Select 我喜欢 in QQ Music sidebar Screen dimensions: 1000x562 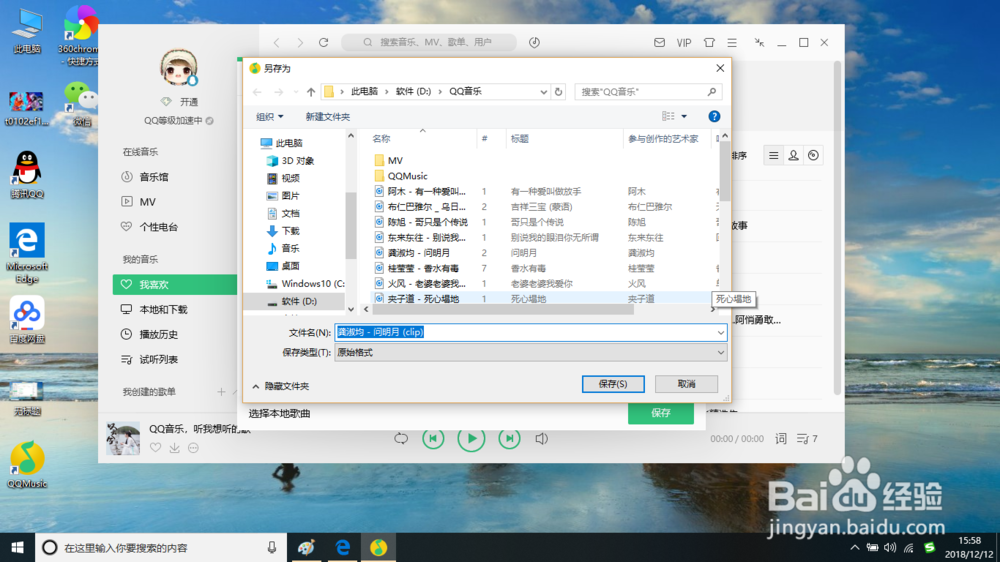click(175, 285)
